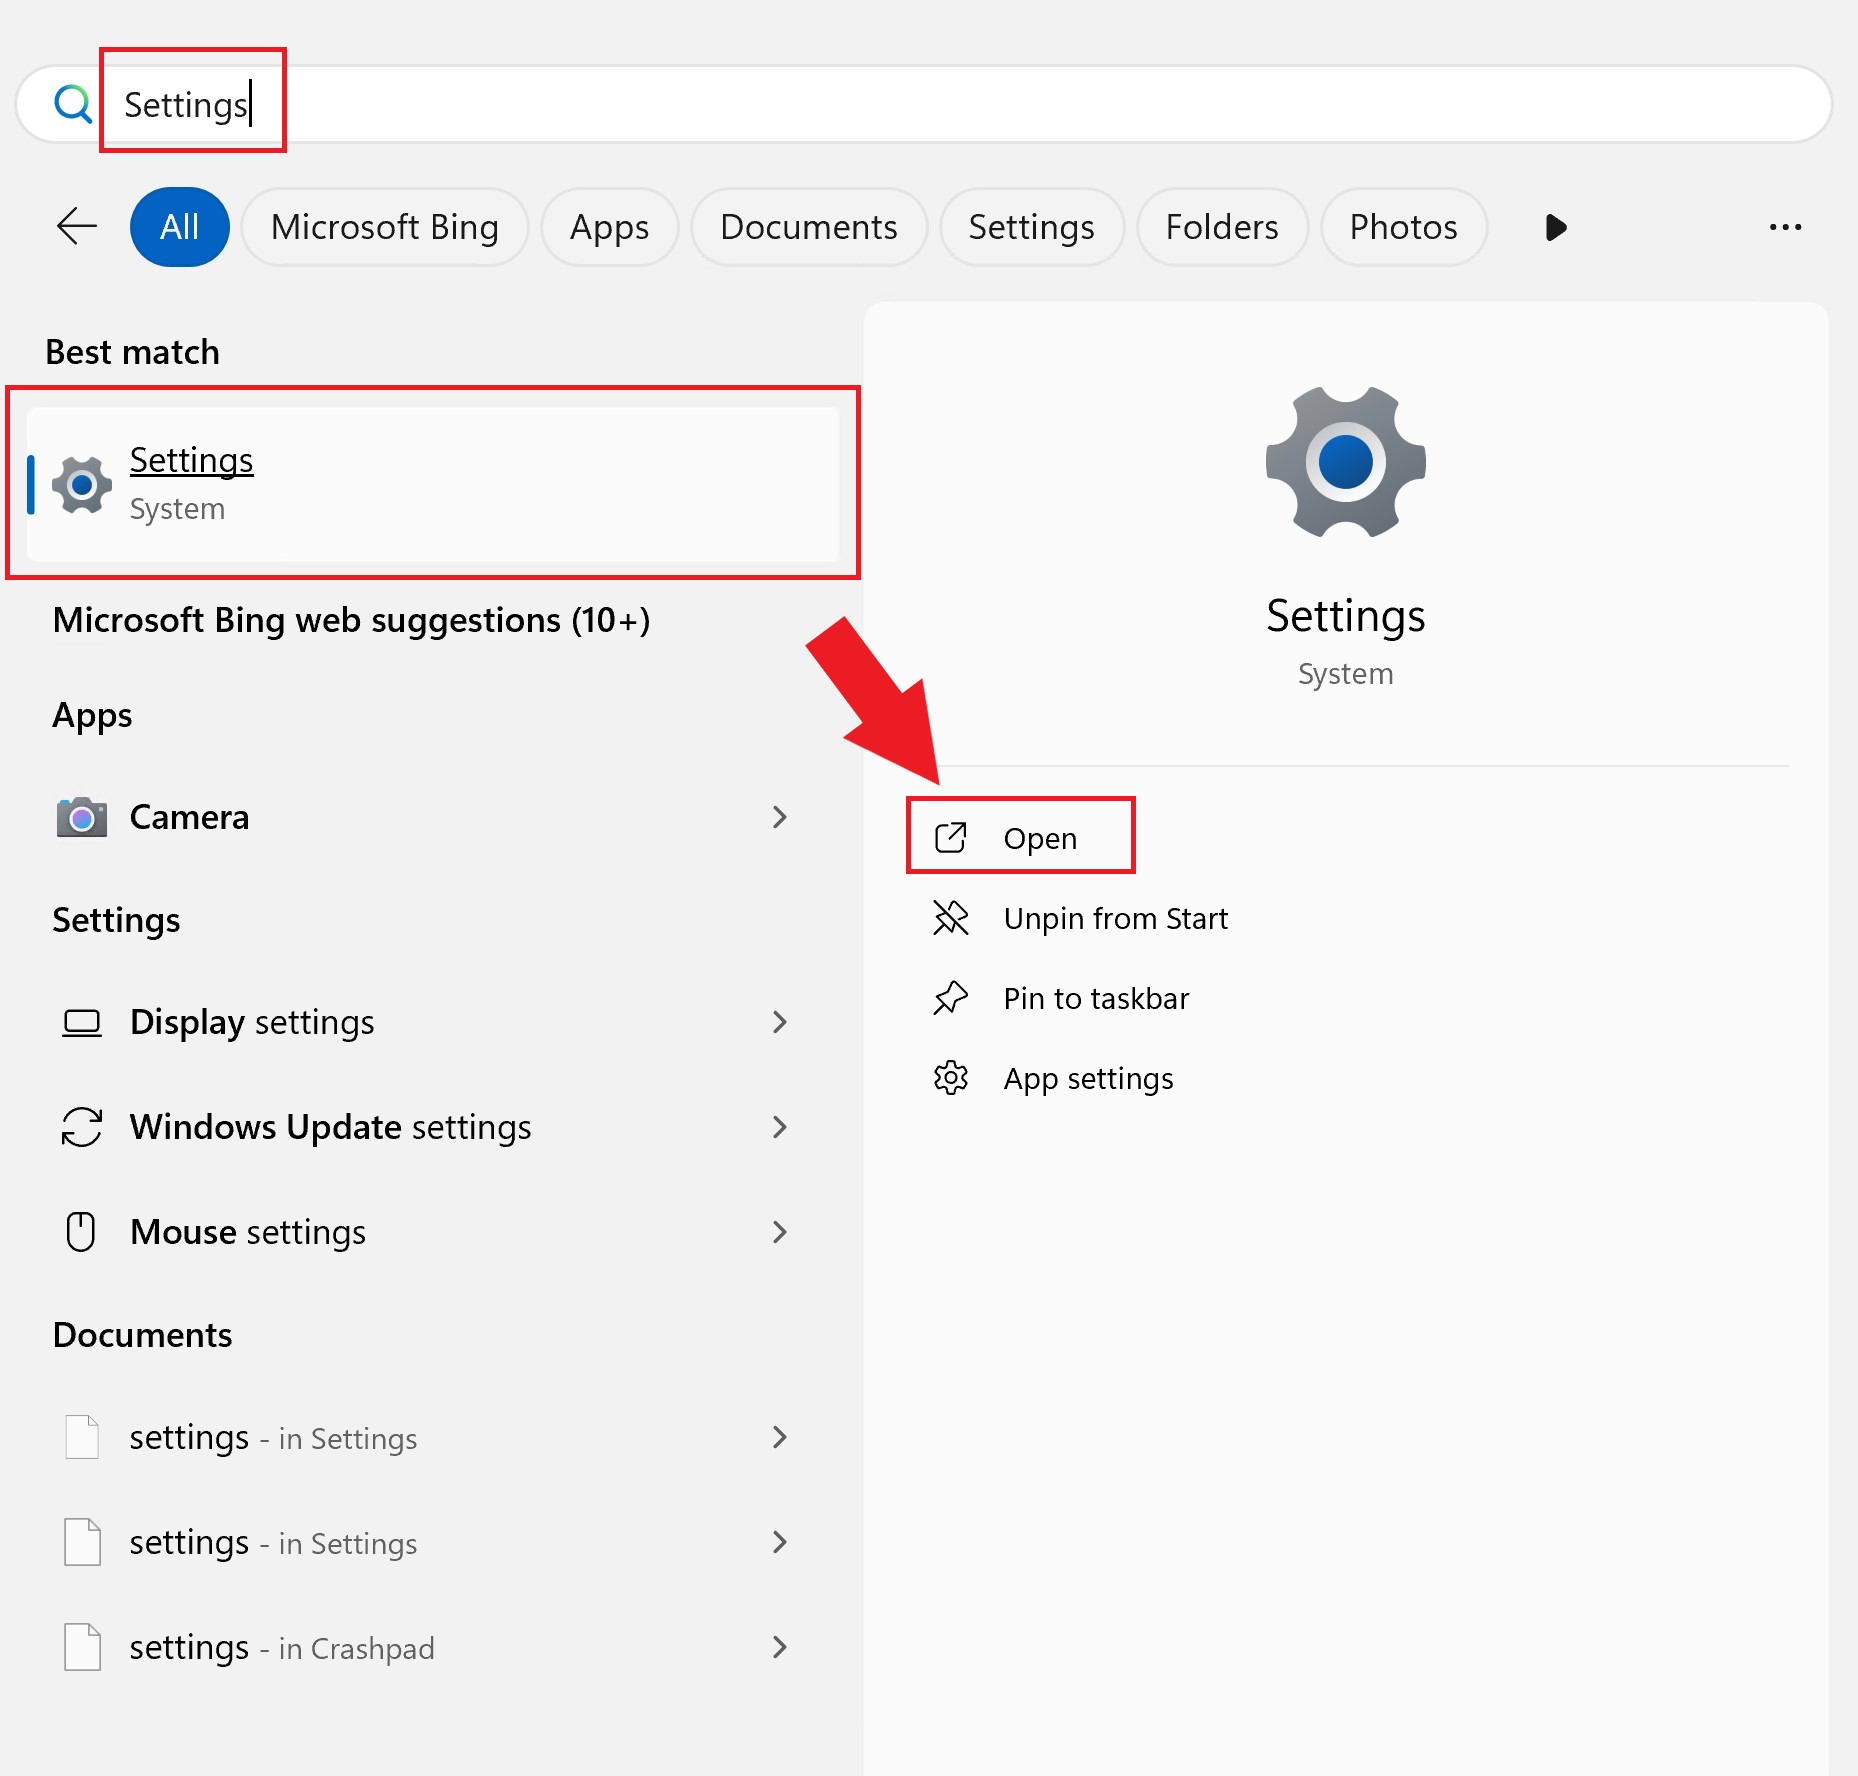Screen dimensions: 1858x1776
Task: Switch to the Apps filter tab
Action: pyautogui.click(x=609, y=227)
